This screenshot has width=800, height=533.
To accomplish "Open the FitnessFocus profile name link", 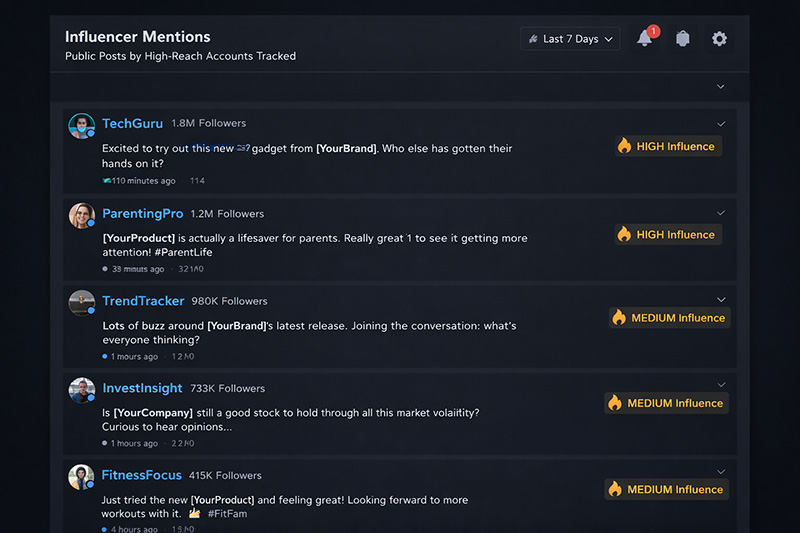I will 141,475.
